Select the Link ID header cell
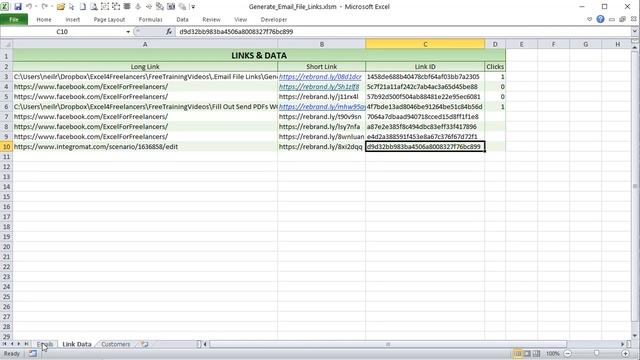640x360 pixels. pyautogui.click(x=425, y=67)
